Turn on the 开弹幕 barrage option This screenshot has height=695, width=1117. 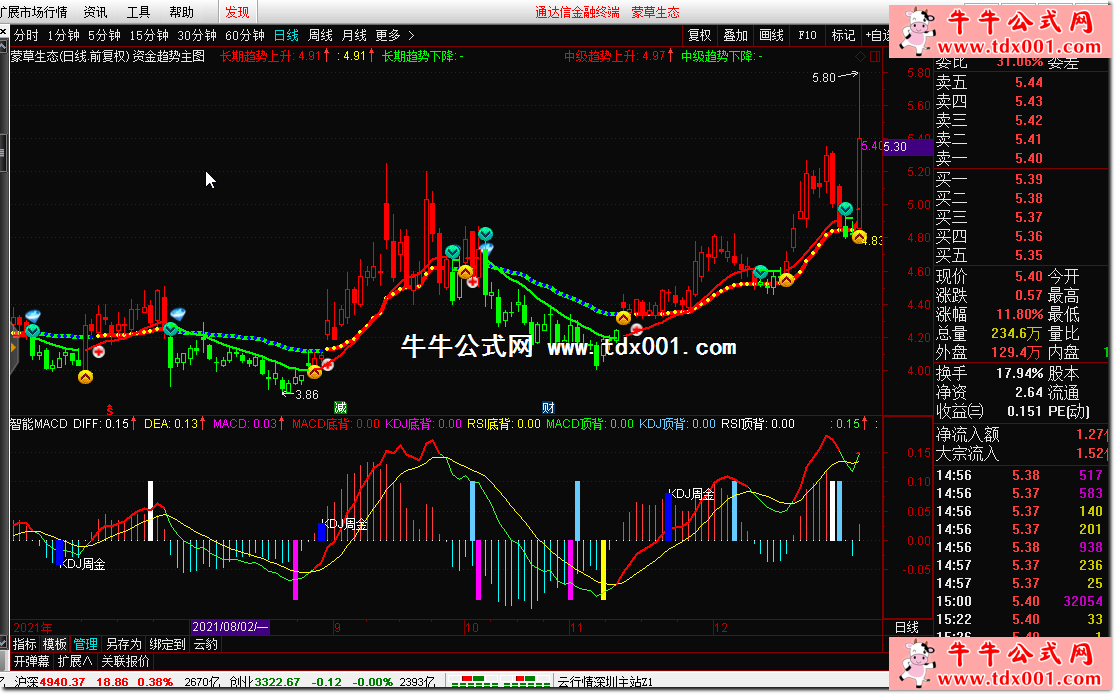click(32, 662)
